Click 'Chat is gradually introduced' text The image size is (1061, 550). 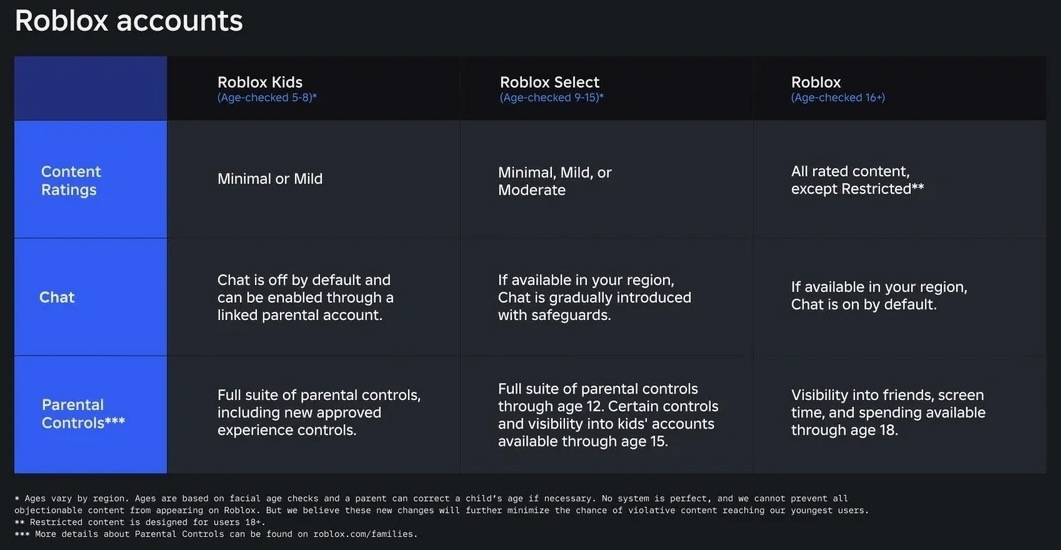click(x=594, y=297)
